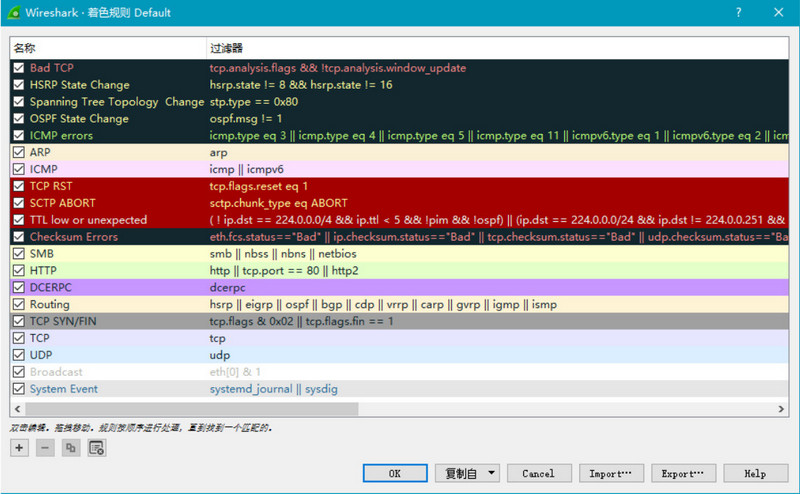Click the duplicate selected rule icon

pyautogui.click(x=70, y=448)
